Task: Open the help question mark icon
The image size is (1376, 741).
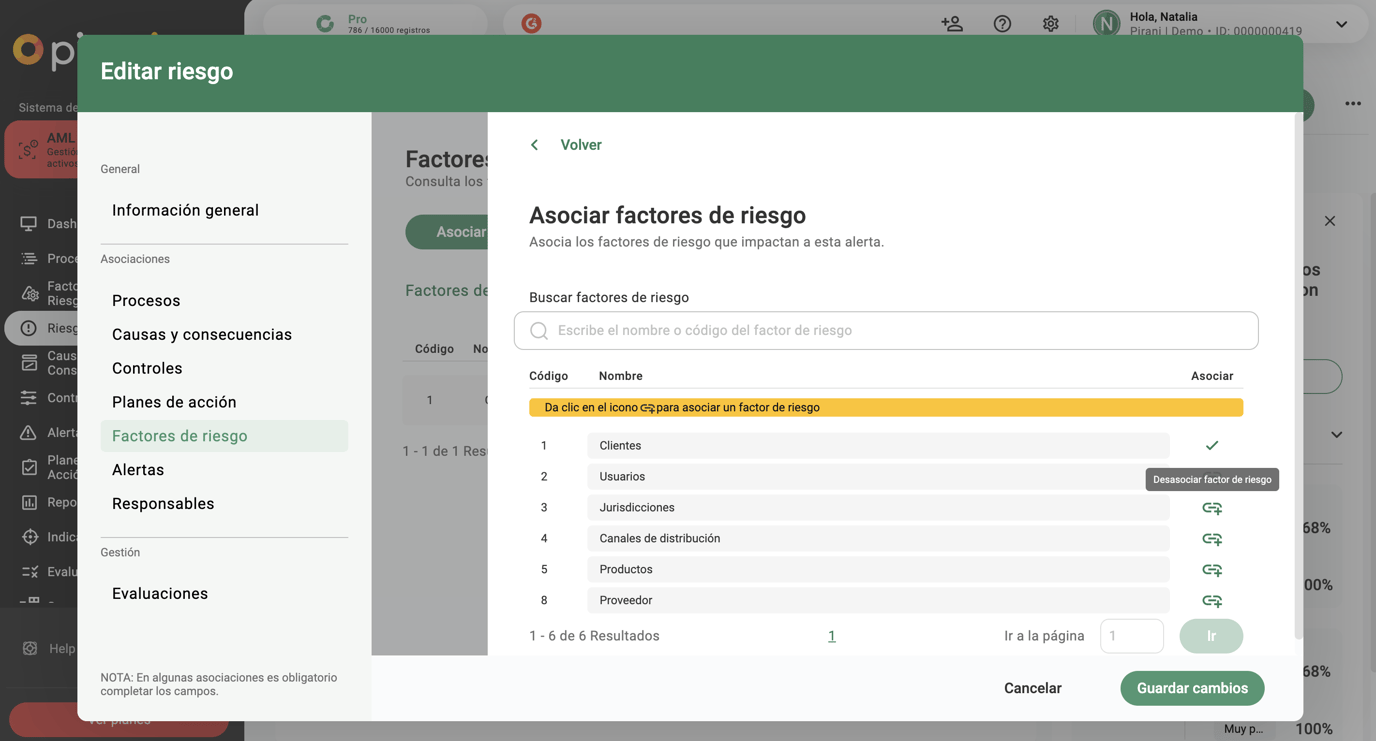Action: point(1002,23)
